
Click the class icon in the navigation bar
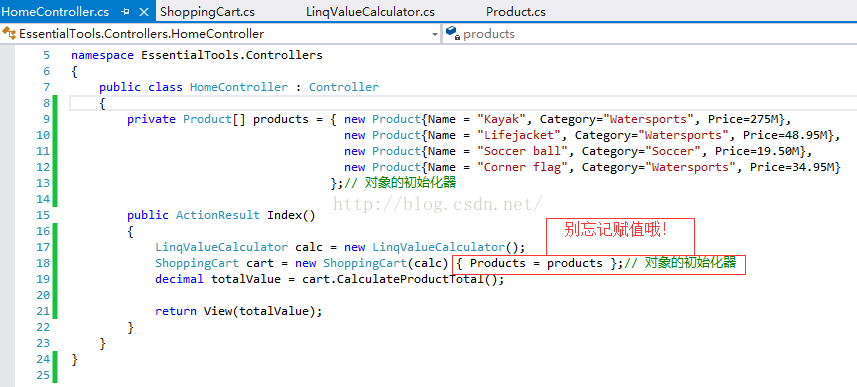pyautogui.click(x=9, y=34)
